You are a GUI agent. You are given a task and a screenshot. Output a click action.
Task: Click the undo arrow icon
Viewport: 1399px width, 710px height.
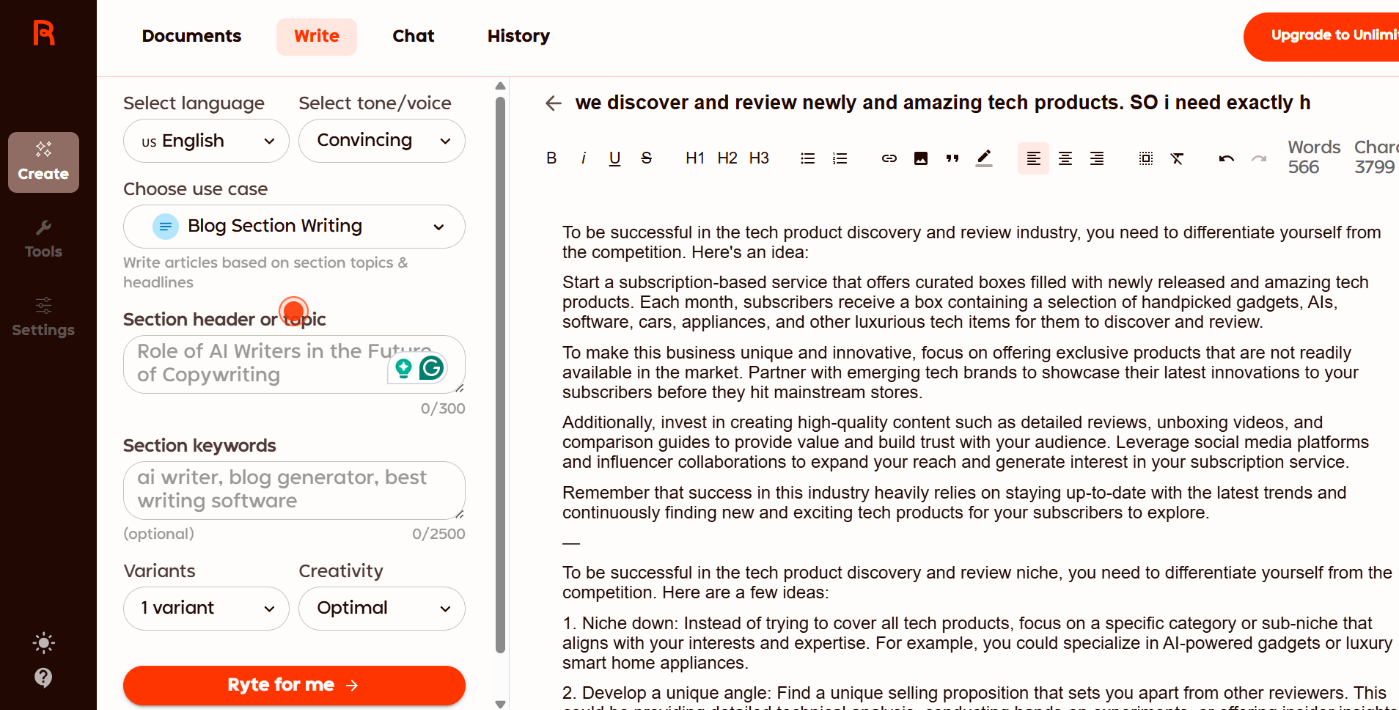(x=1226, y=158)
